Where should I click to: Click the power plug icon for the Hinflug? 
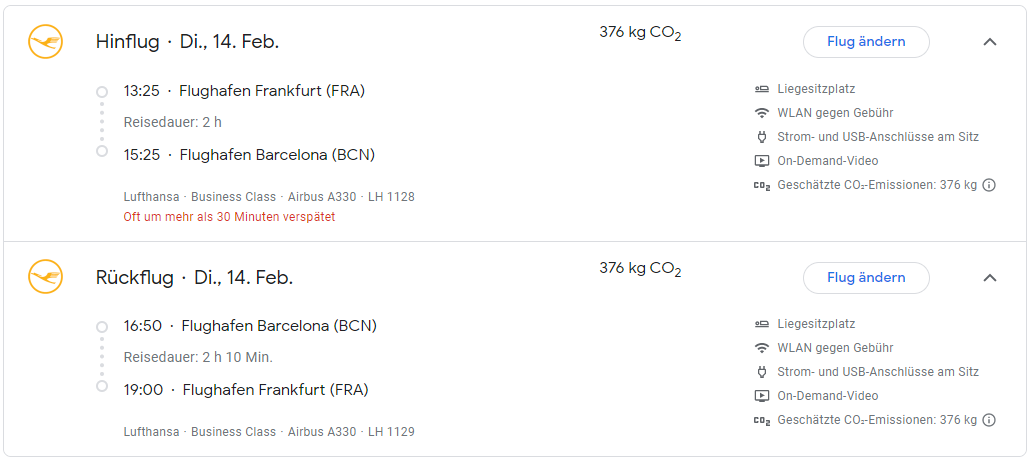coord(762,137)
